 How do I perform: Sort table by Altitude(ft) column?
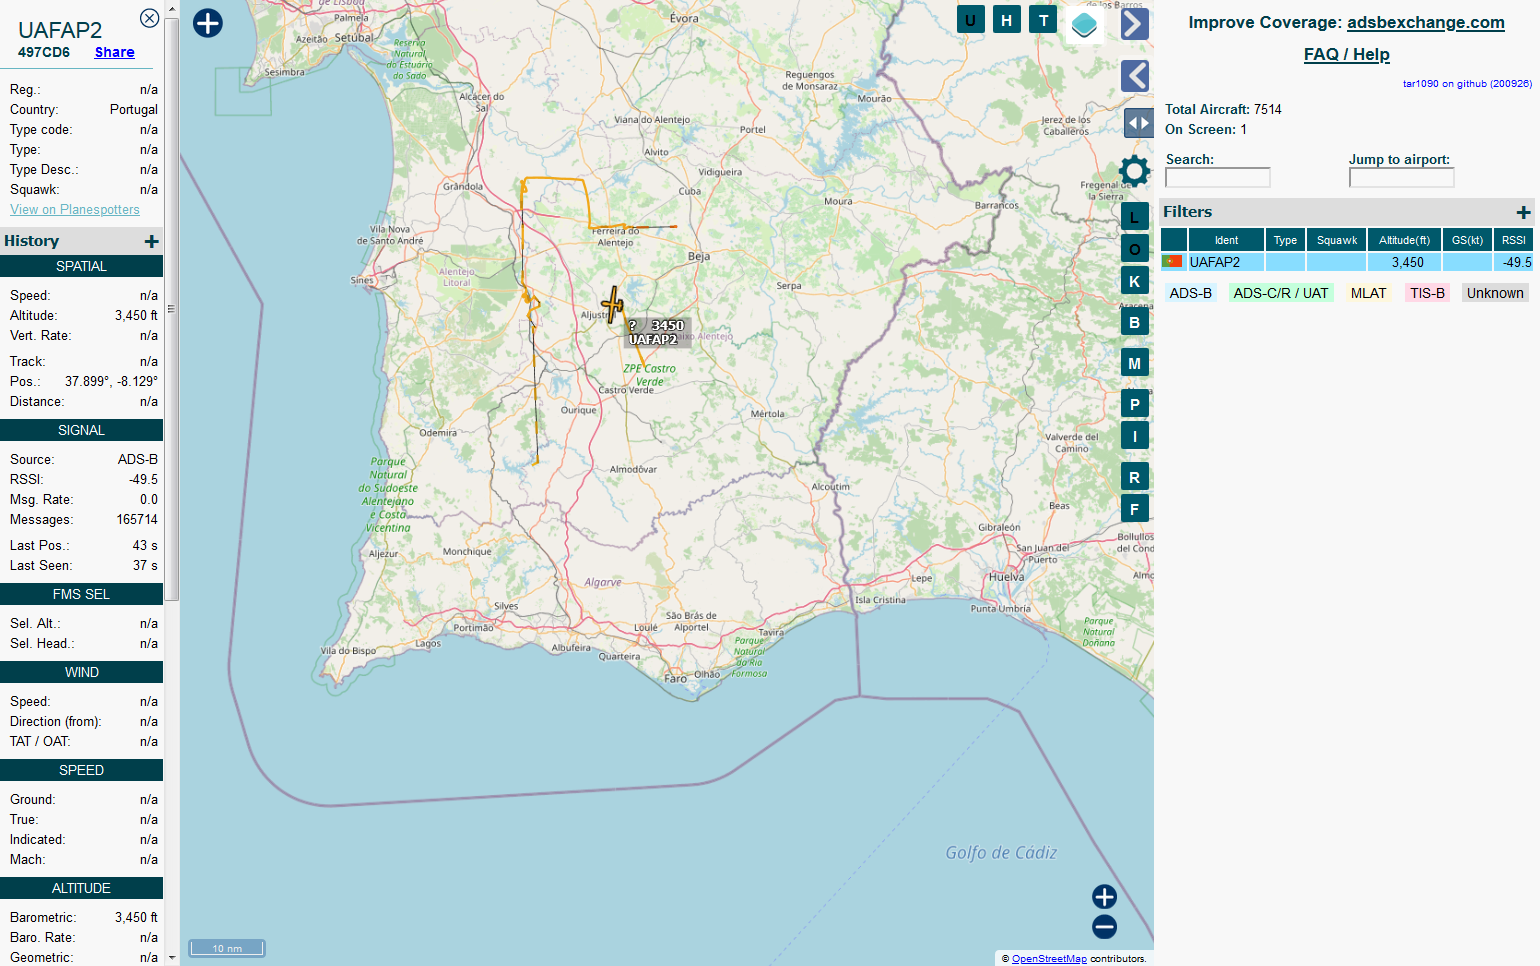click(1404, 240)
